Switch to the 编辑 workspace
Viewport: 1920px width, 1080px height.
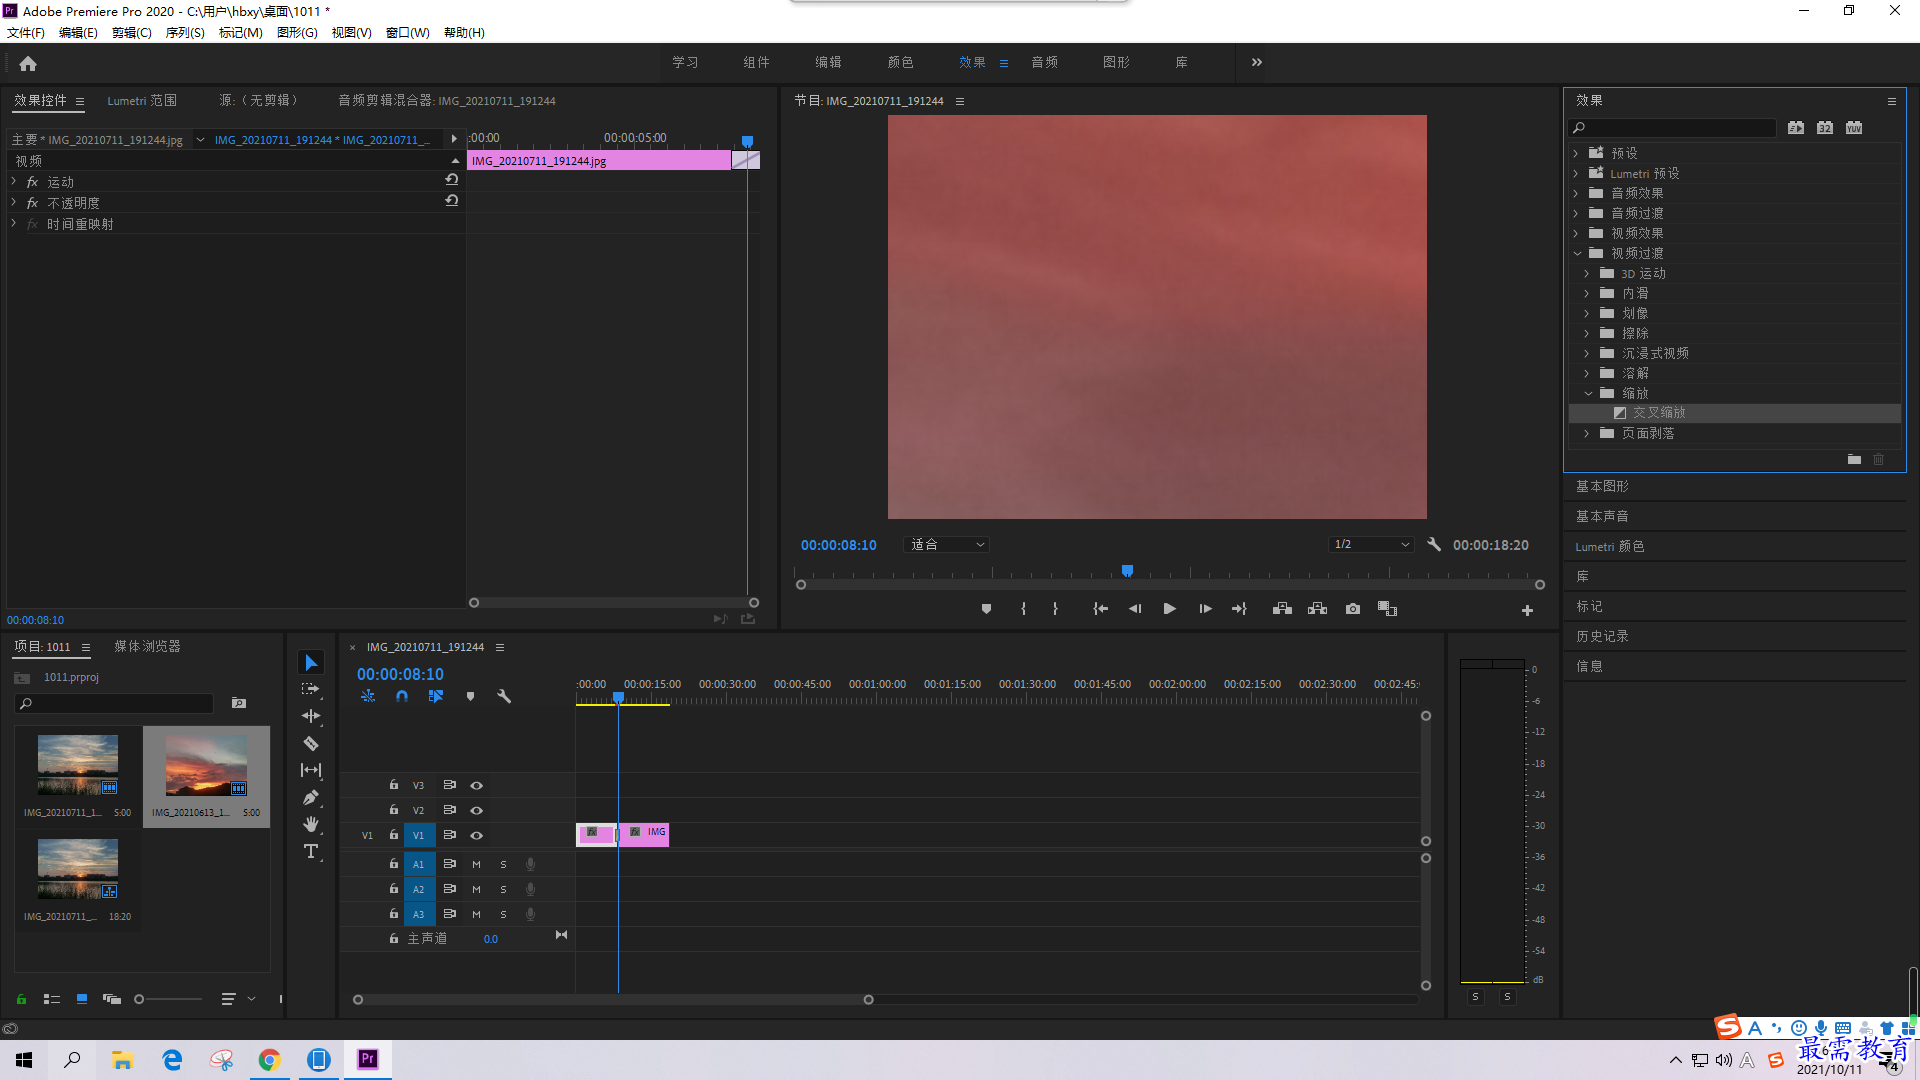pos(828,62)
